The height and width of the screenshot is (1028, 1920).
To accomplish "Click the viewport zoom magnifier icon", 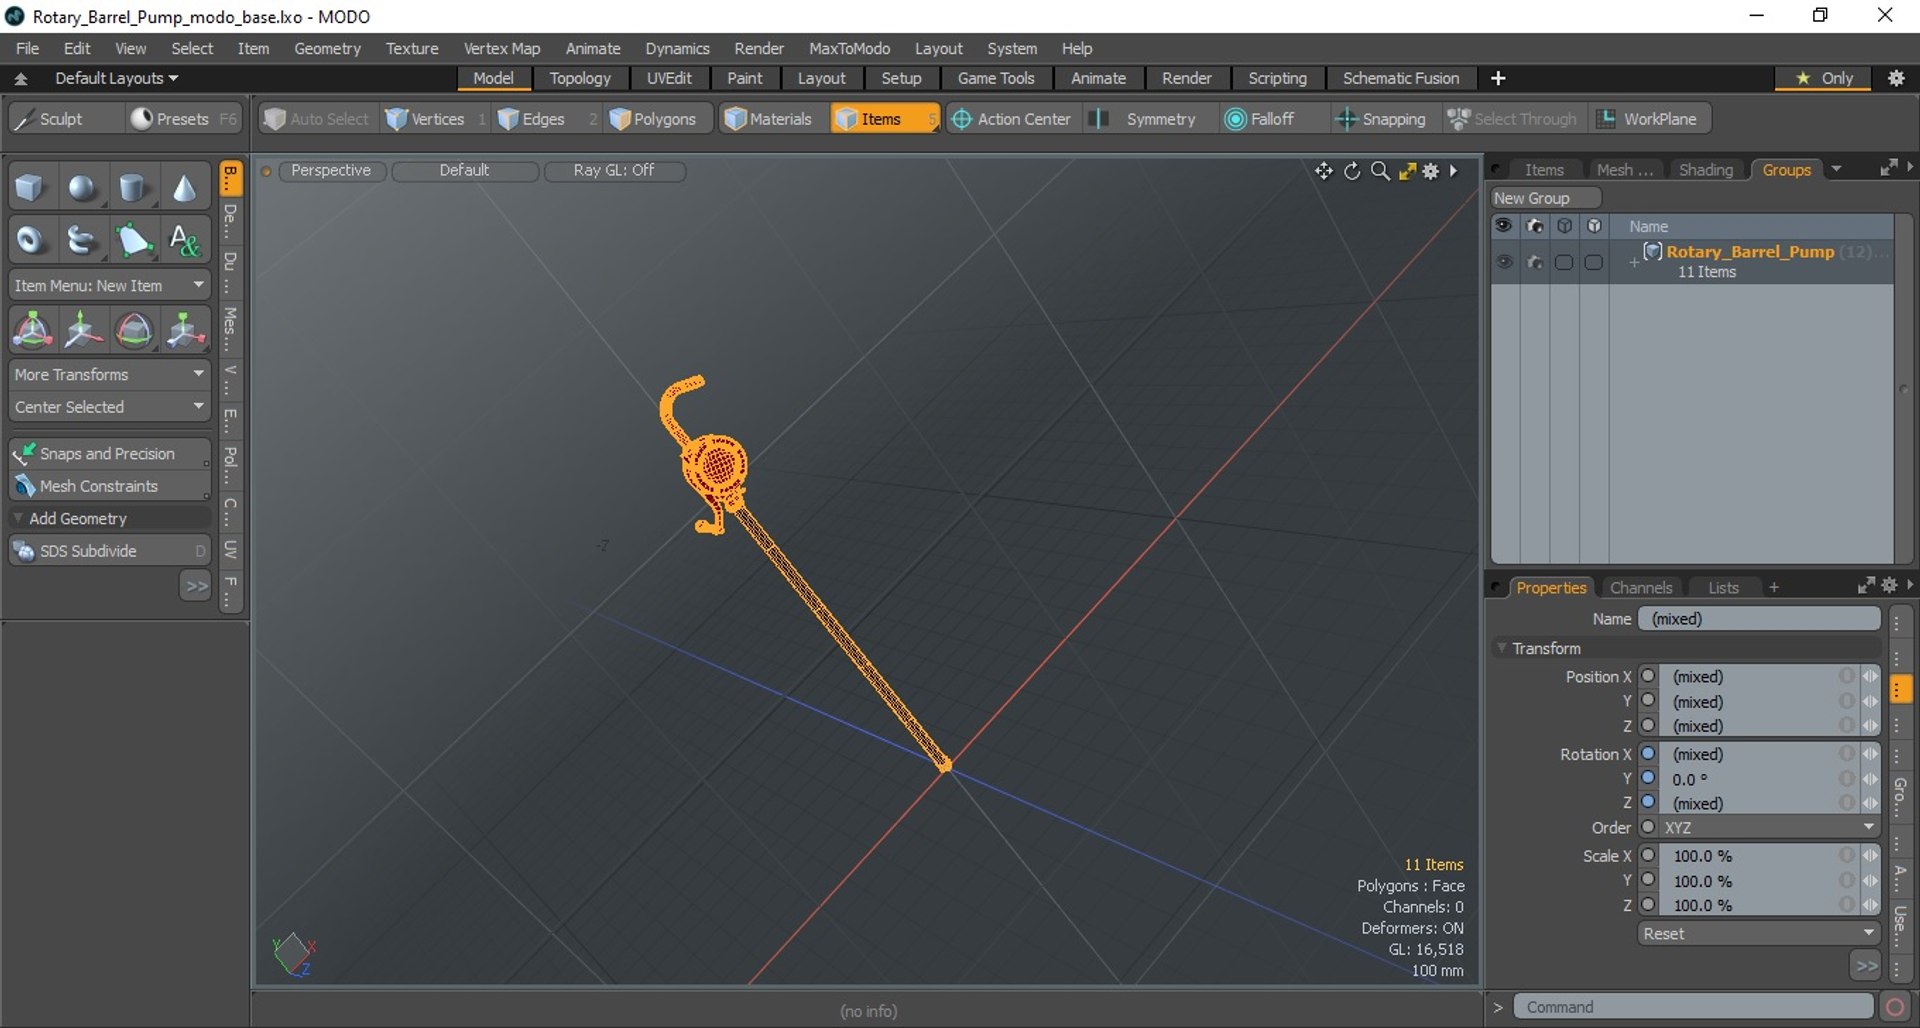I will click(1380, 171).
